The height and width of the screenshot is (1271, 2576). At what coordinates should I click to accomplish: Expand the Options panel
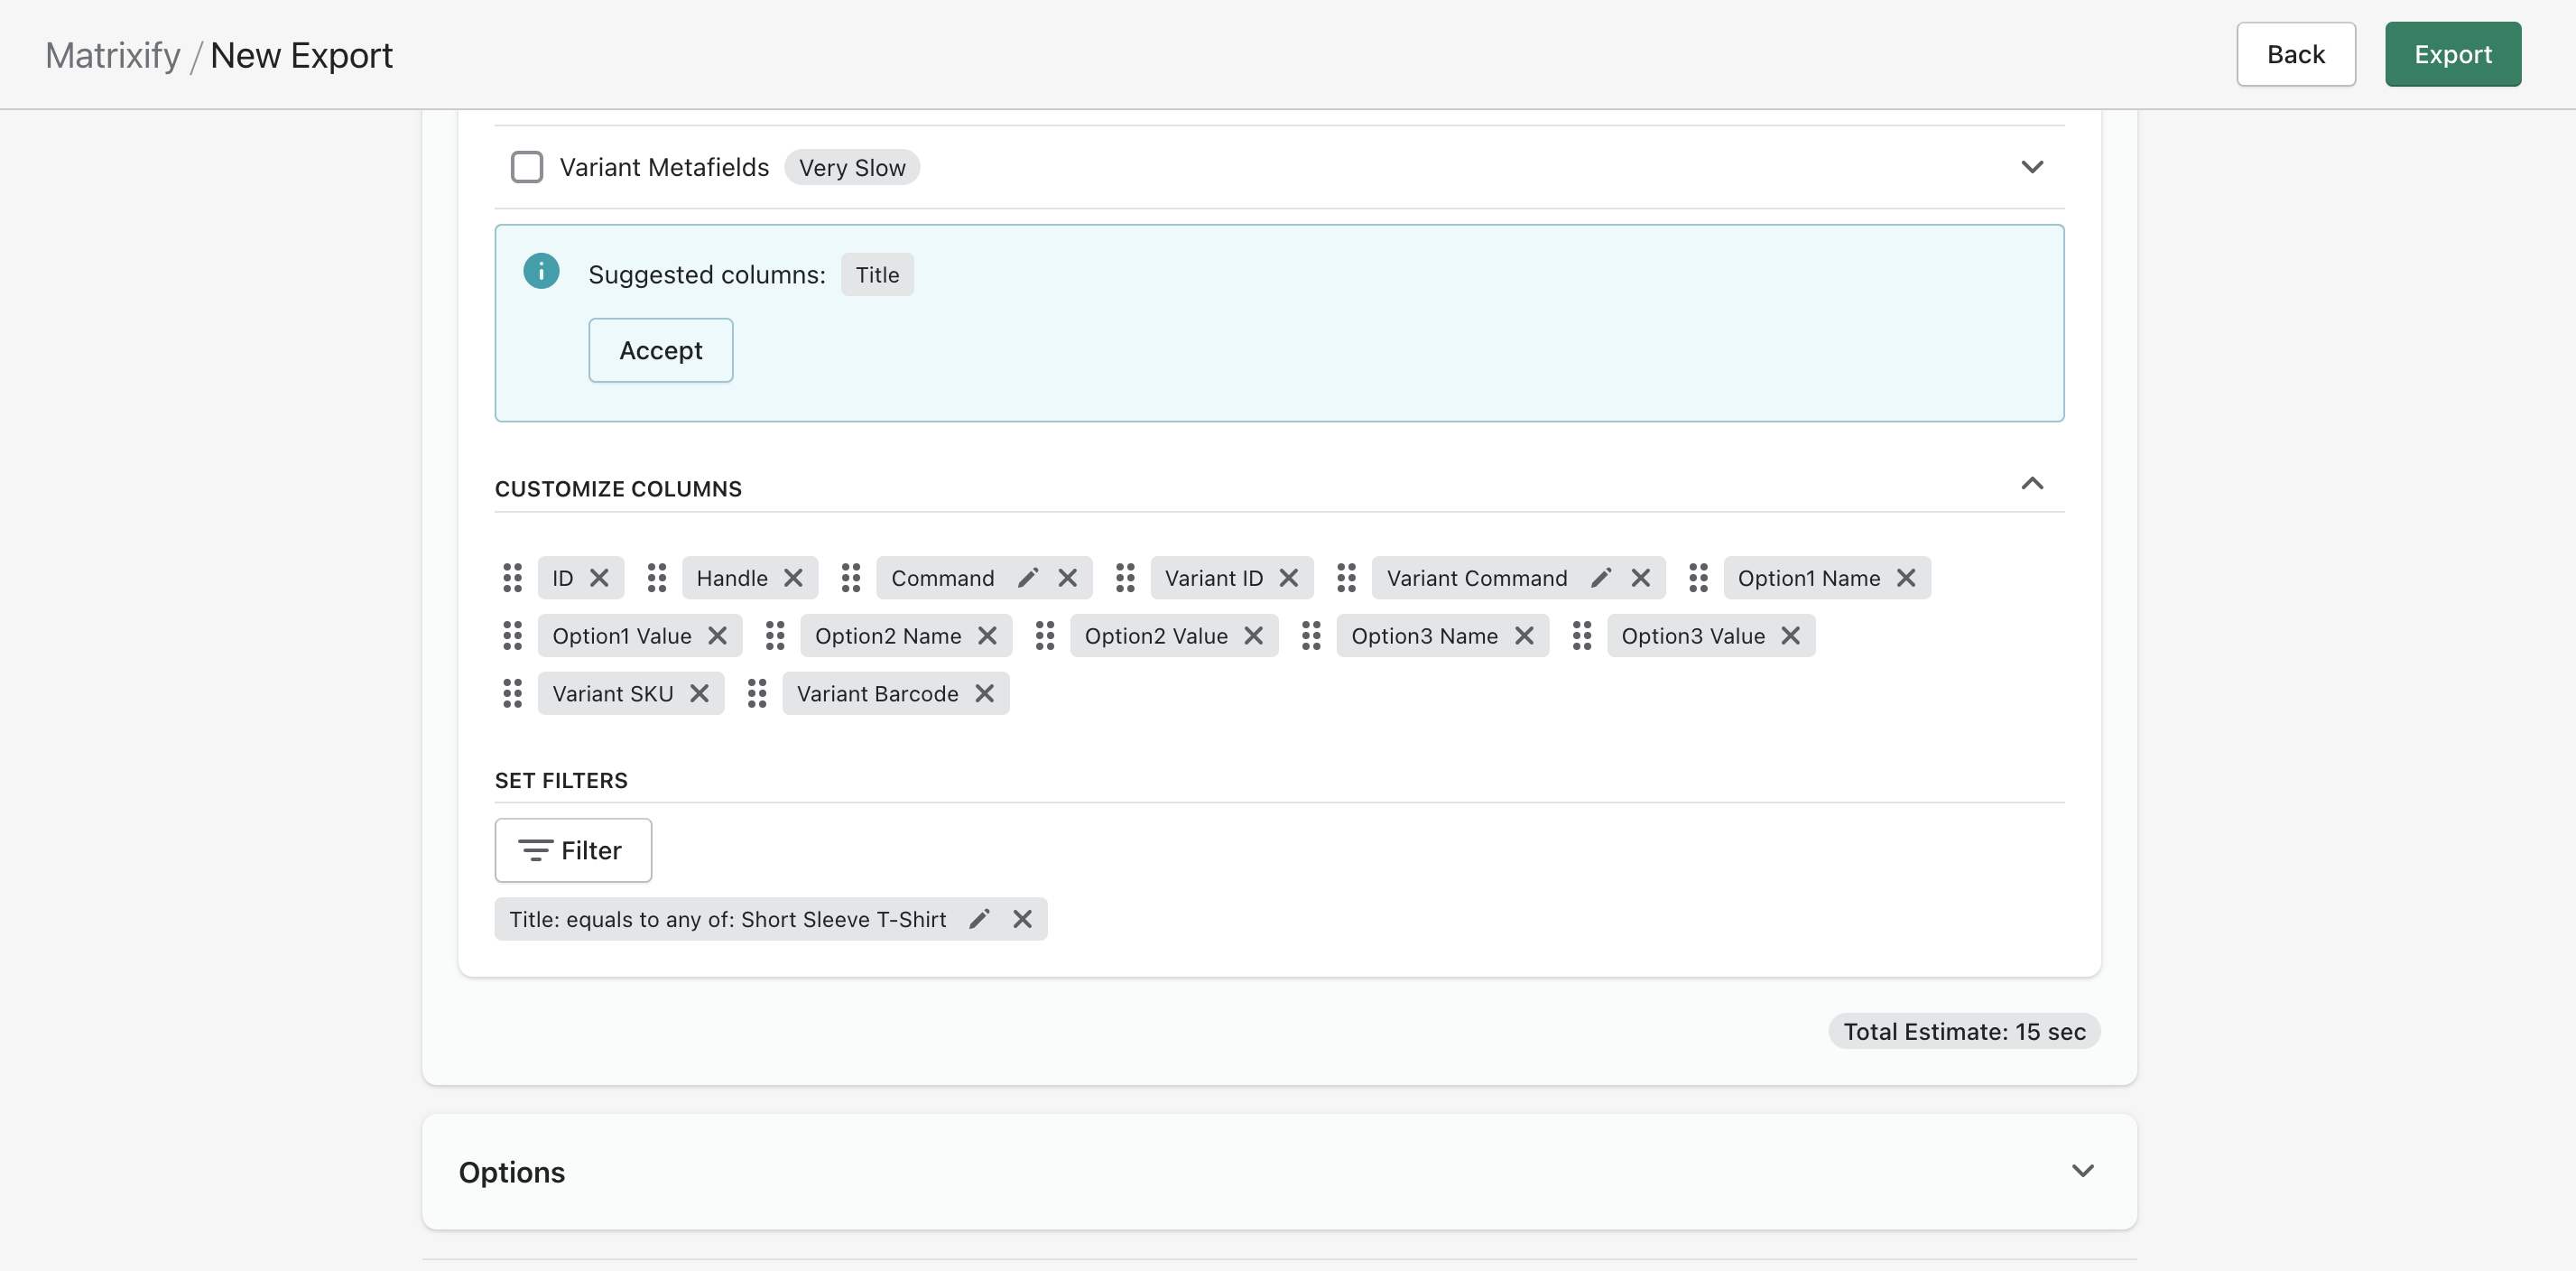[2082, 1171]
